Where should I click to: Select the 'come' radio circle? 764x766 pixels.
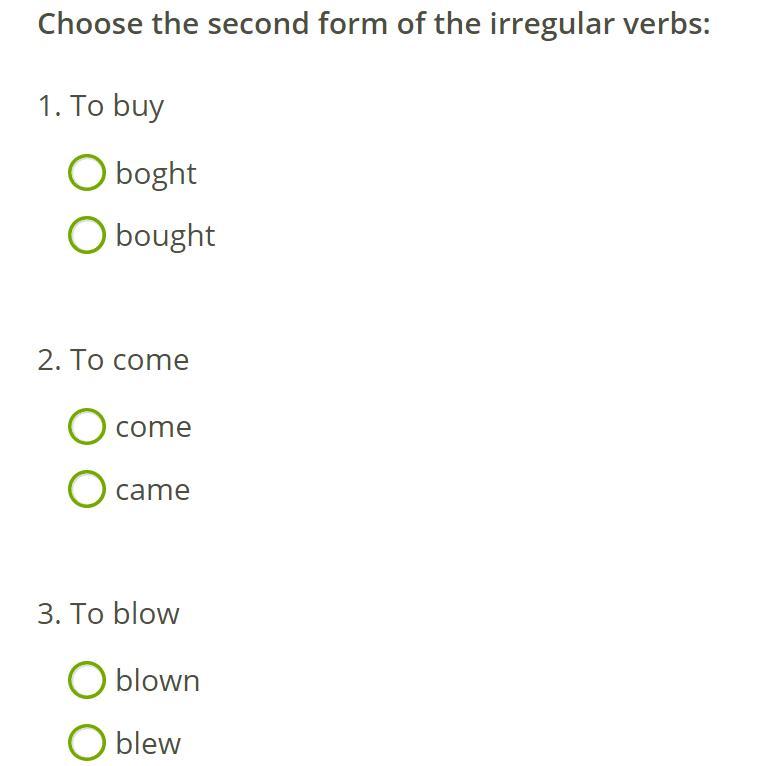pyautogui.click(x=86, y=426)
